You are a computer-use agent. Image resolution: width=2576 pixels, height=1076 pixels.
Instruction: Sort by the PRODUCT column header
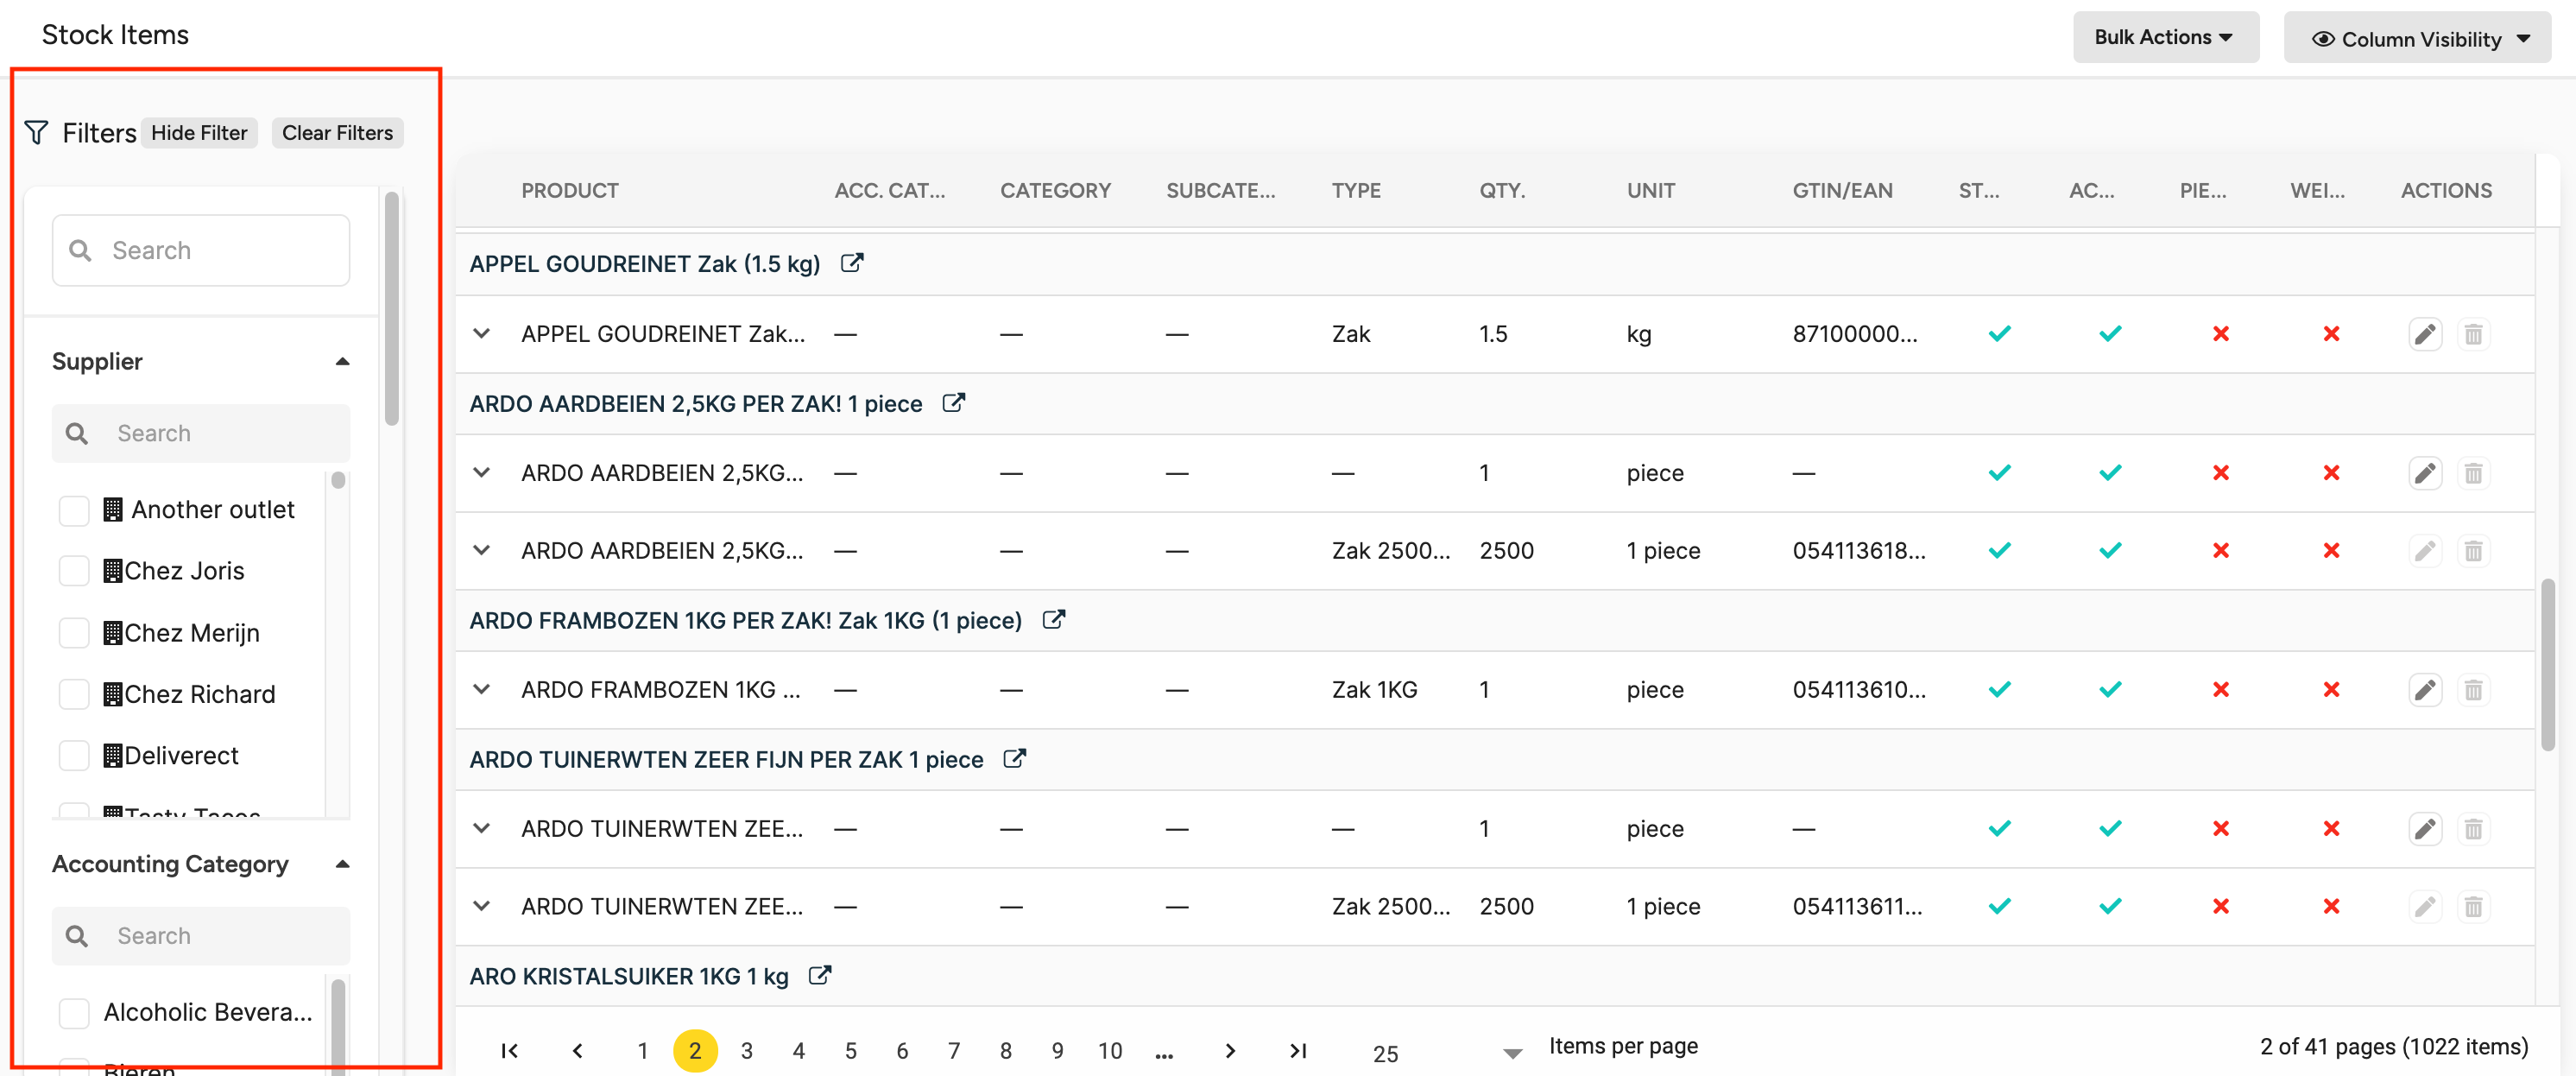(x=570, y=191)
